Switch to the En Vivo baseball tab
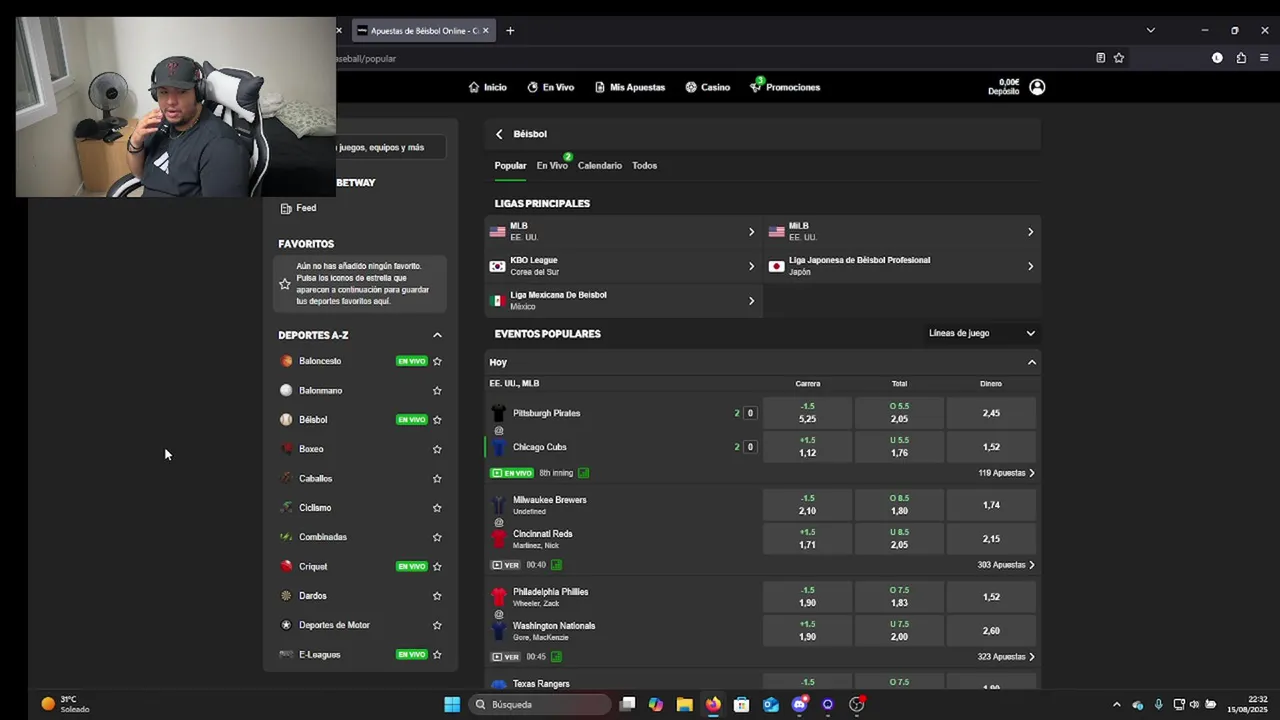 [x=552, y=166]
